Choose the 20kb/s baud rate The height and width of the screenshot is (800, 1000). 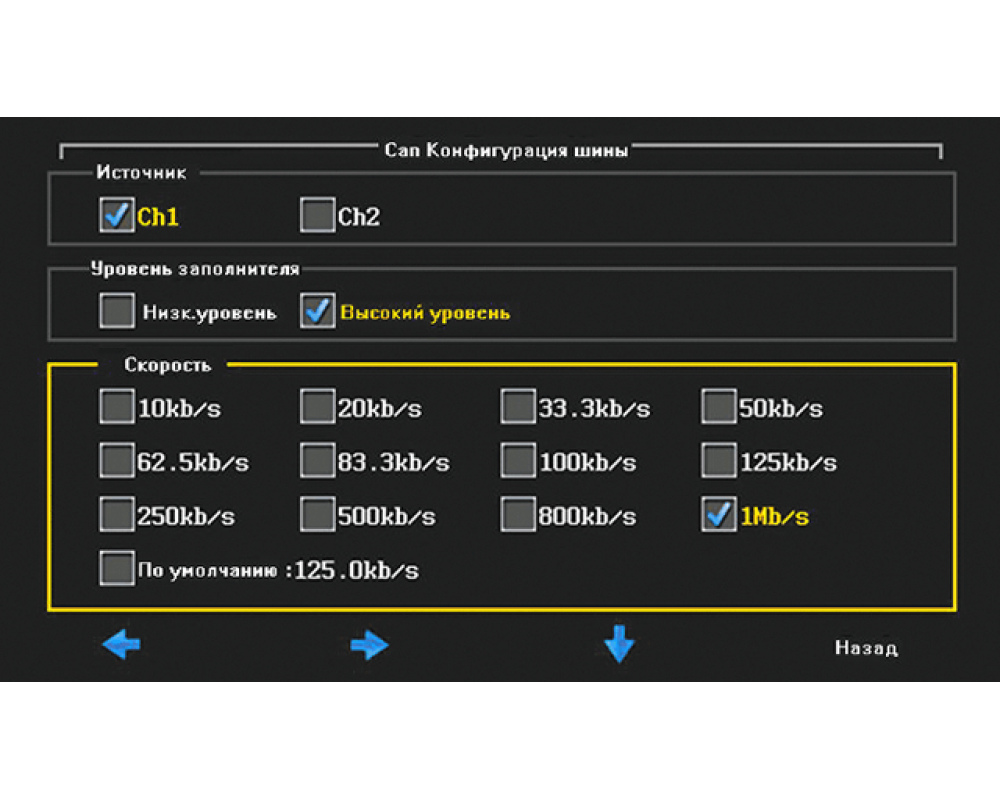(x=317, y=408)
